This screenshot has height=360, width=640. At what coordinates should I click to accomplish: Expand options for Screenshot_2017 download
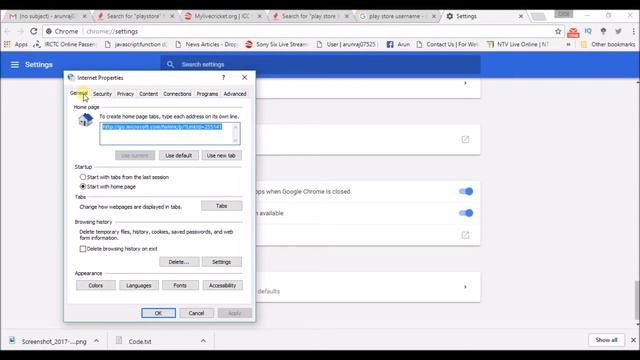coord(96,341)
